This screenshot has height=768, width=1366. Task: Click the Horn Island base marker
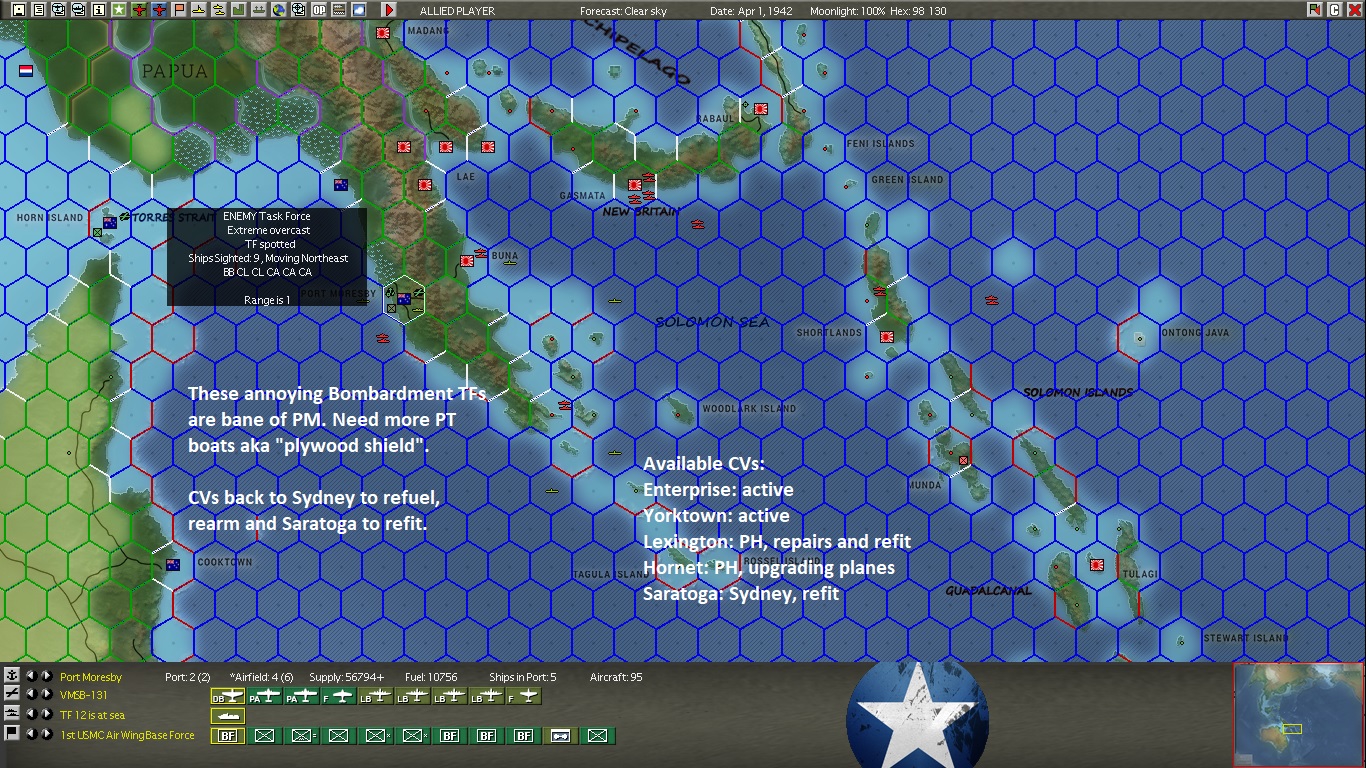[x=108, y=222]
